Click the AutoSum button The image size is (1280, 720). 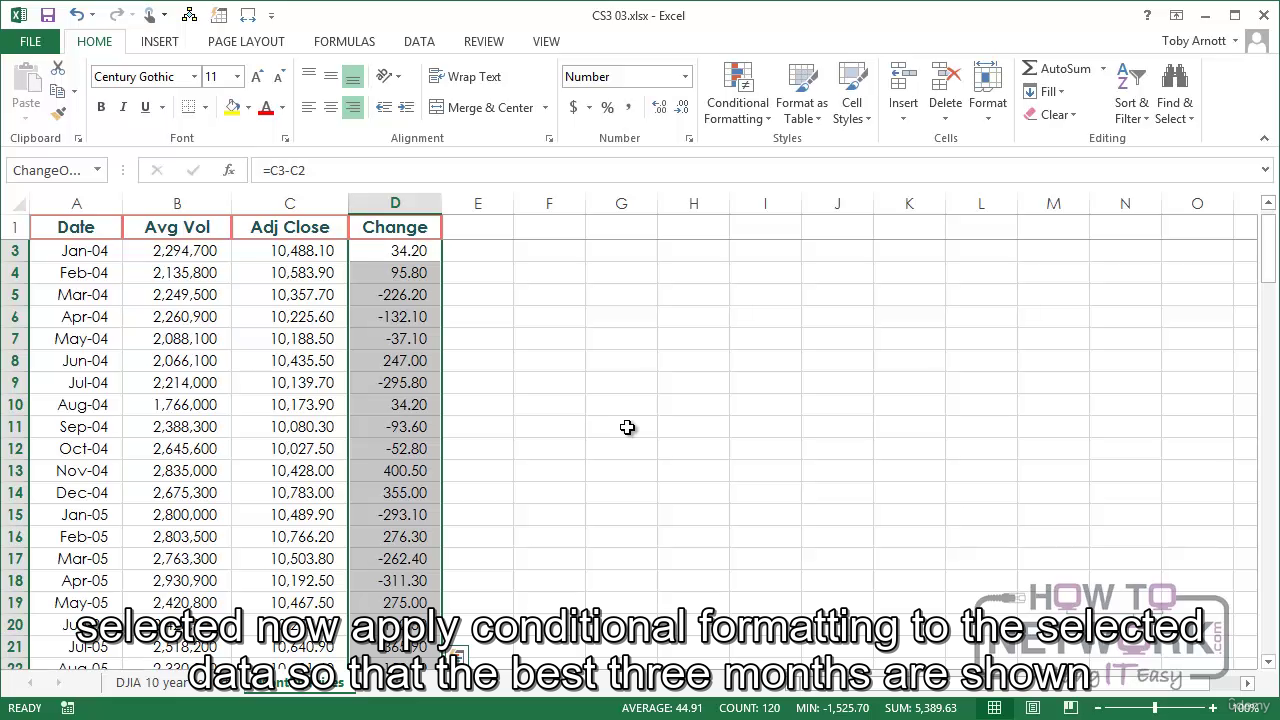click(1056, 69)
